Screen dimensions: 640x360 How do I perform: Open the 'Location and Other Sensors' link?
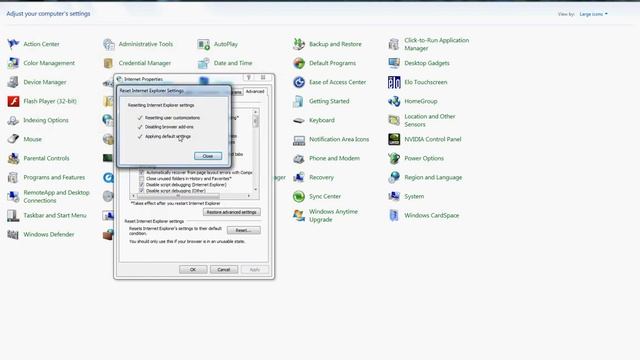430,120
